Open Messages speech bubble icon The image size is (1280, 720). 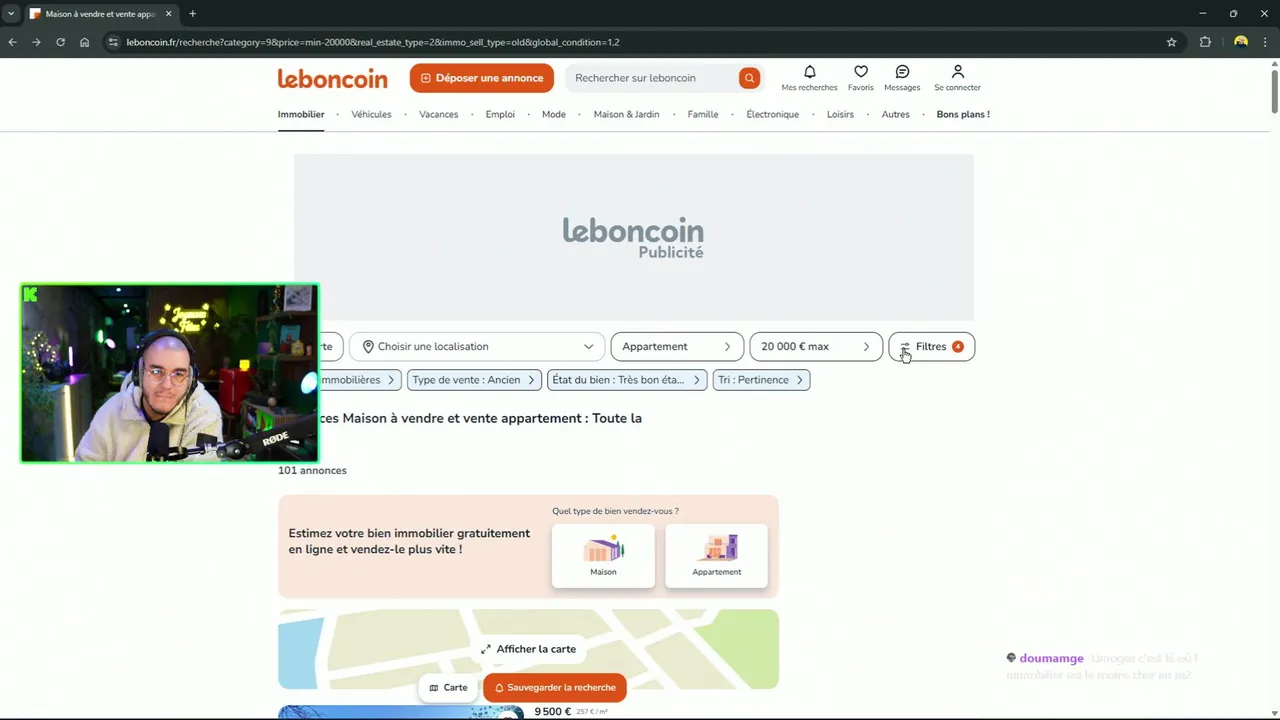902,72
